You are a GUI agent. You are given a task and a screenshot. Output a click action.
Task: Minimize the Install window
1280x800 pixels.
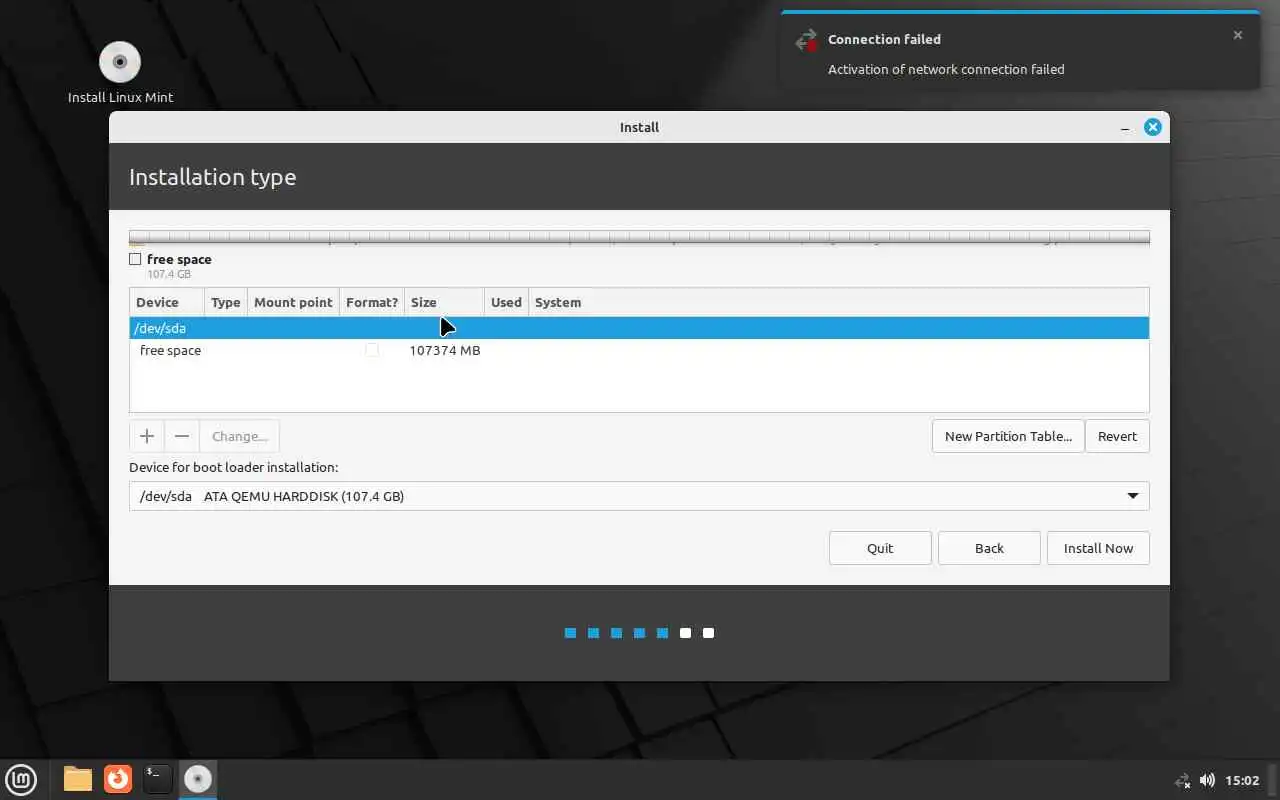pyautogui.click(x=1125, y=127)
